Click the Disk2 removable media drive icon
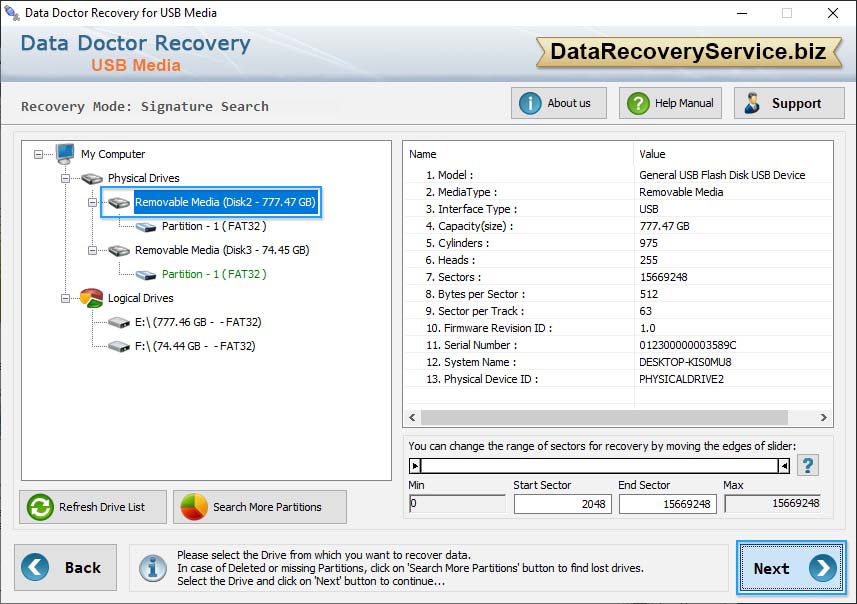This screenshot has width=857, height=604. pyautogui.click(x=119, y=203)
